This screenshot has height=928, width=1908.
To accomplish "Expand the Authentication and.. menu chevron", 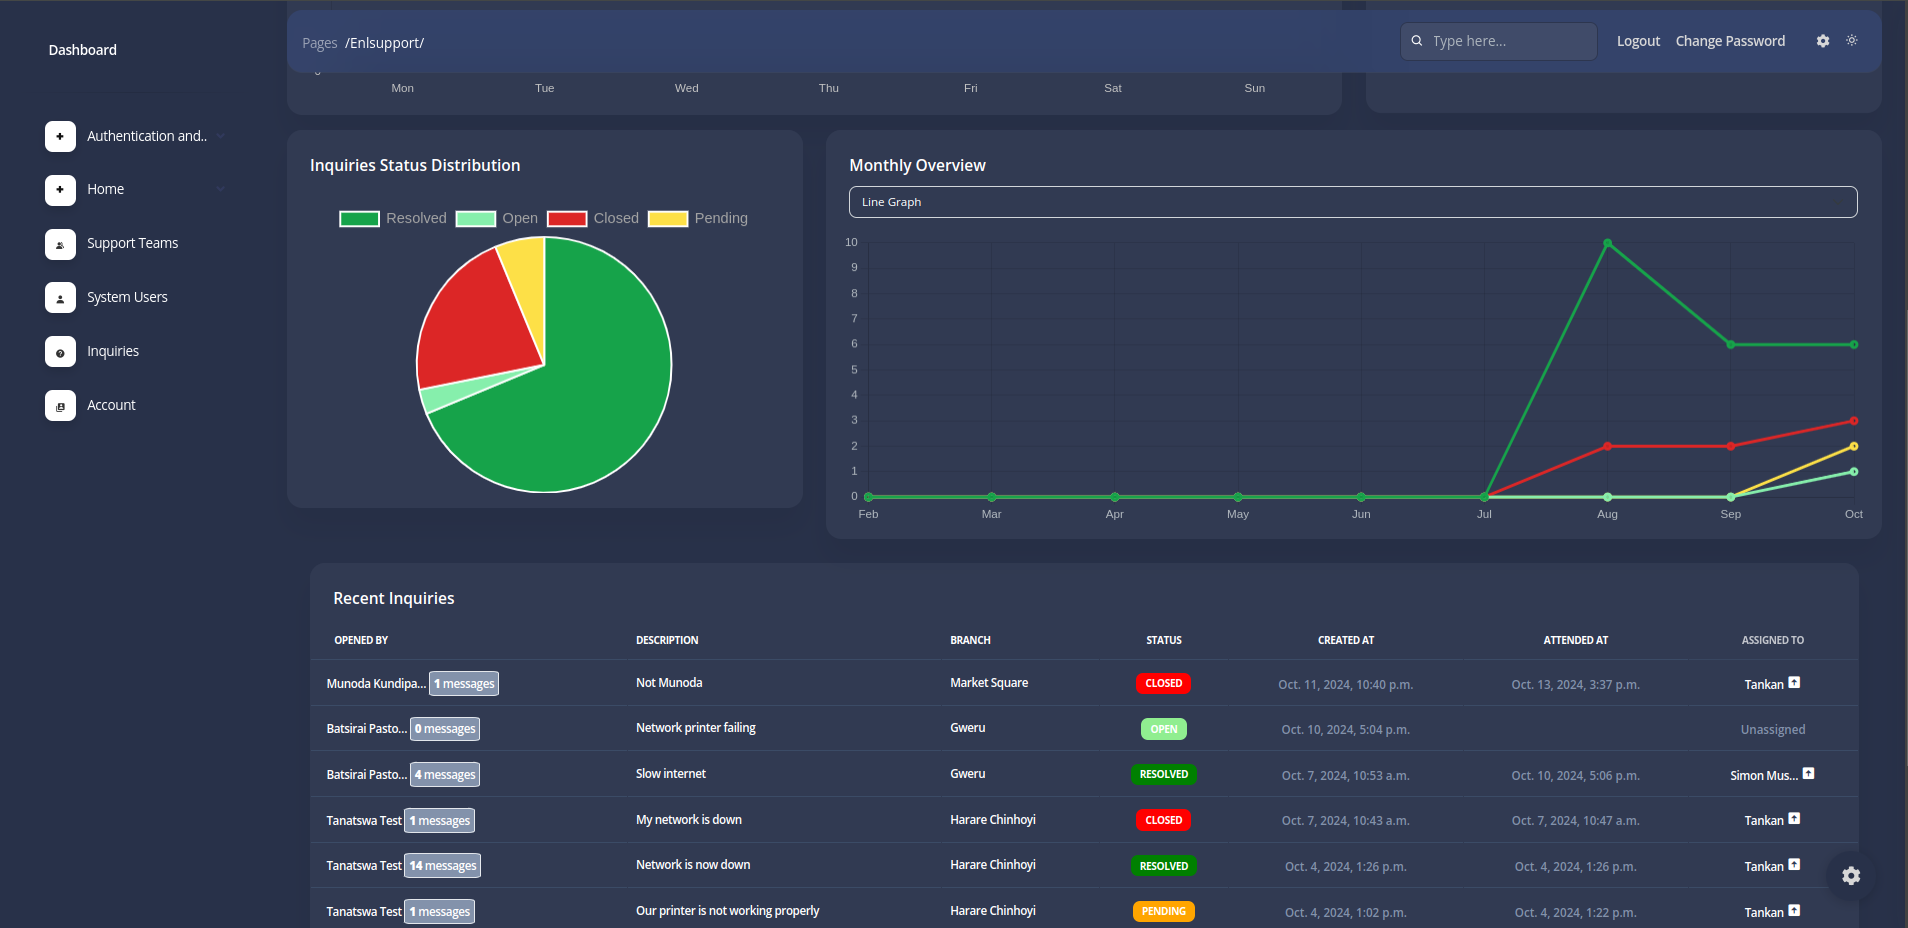I will [x=220, y=136].
